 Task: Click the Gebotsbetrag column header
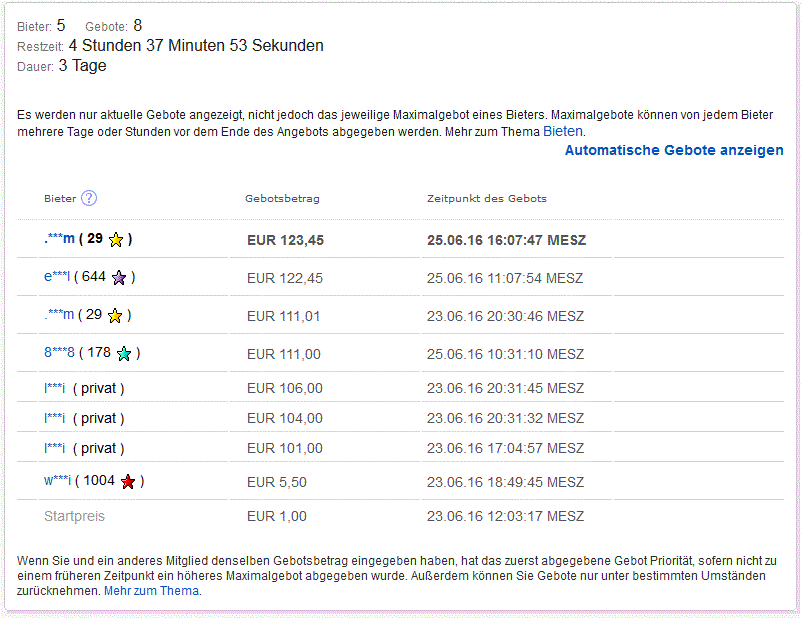point(282,198)
